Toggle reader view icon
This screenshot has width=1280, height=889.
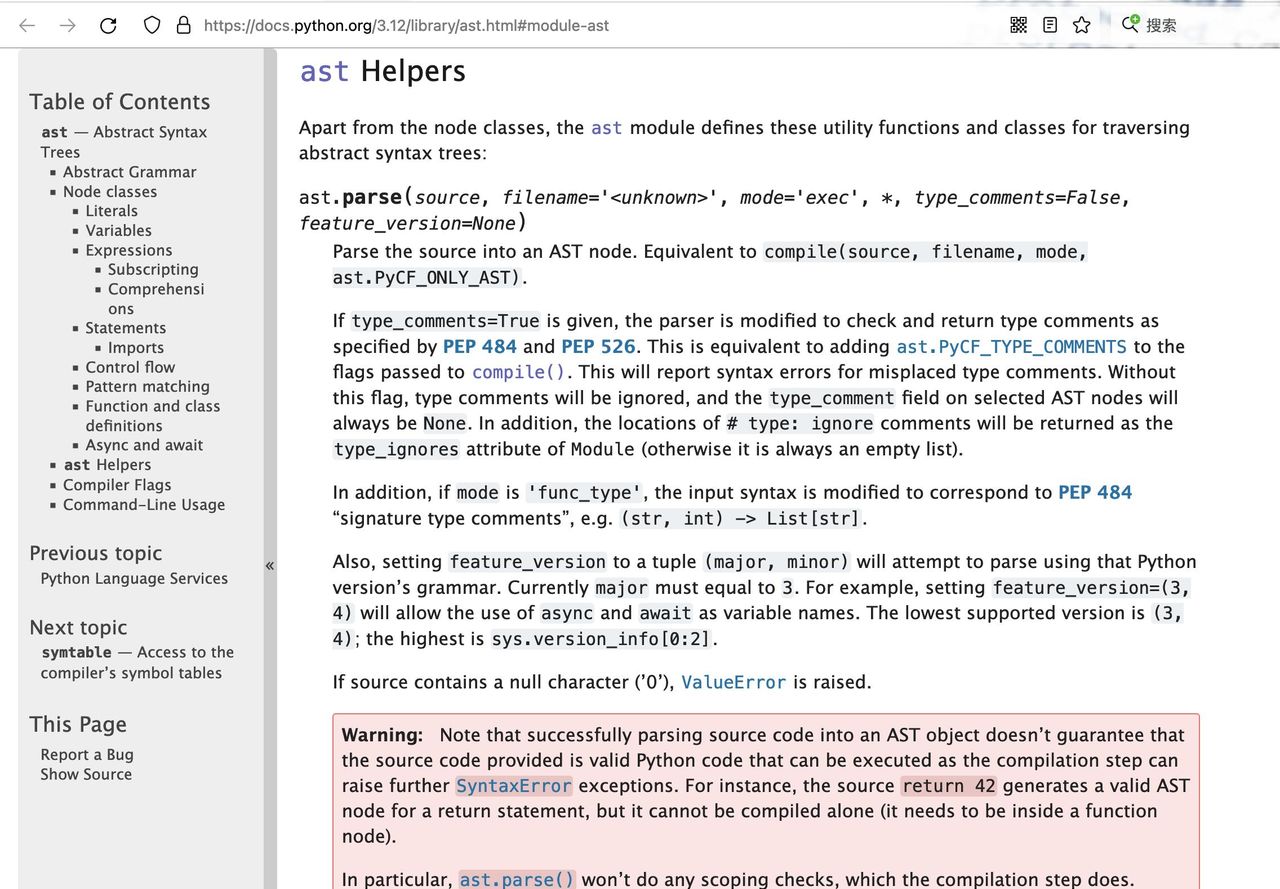pyautogui.click(x=1050, y=25)
